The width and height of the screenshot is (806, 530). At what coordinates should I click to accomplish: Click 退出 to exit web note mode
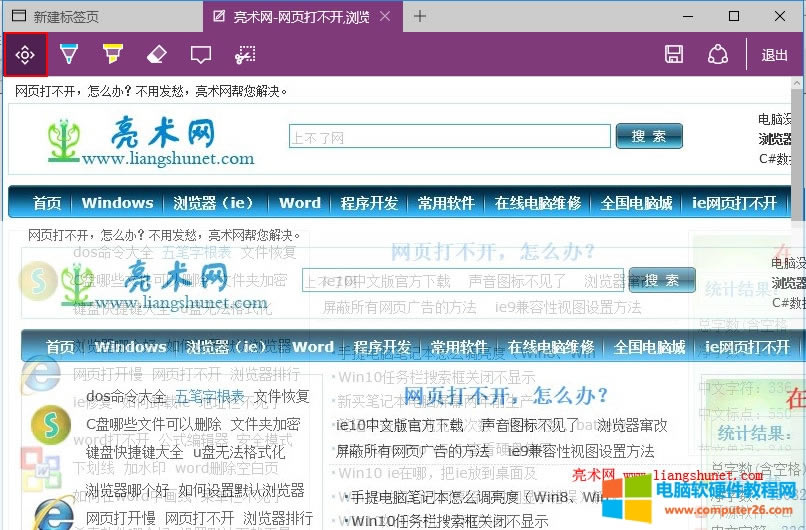(x=775, y=55)
